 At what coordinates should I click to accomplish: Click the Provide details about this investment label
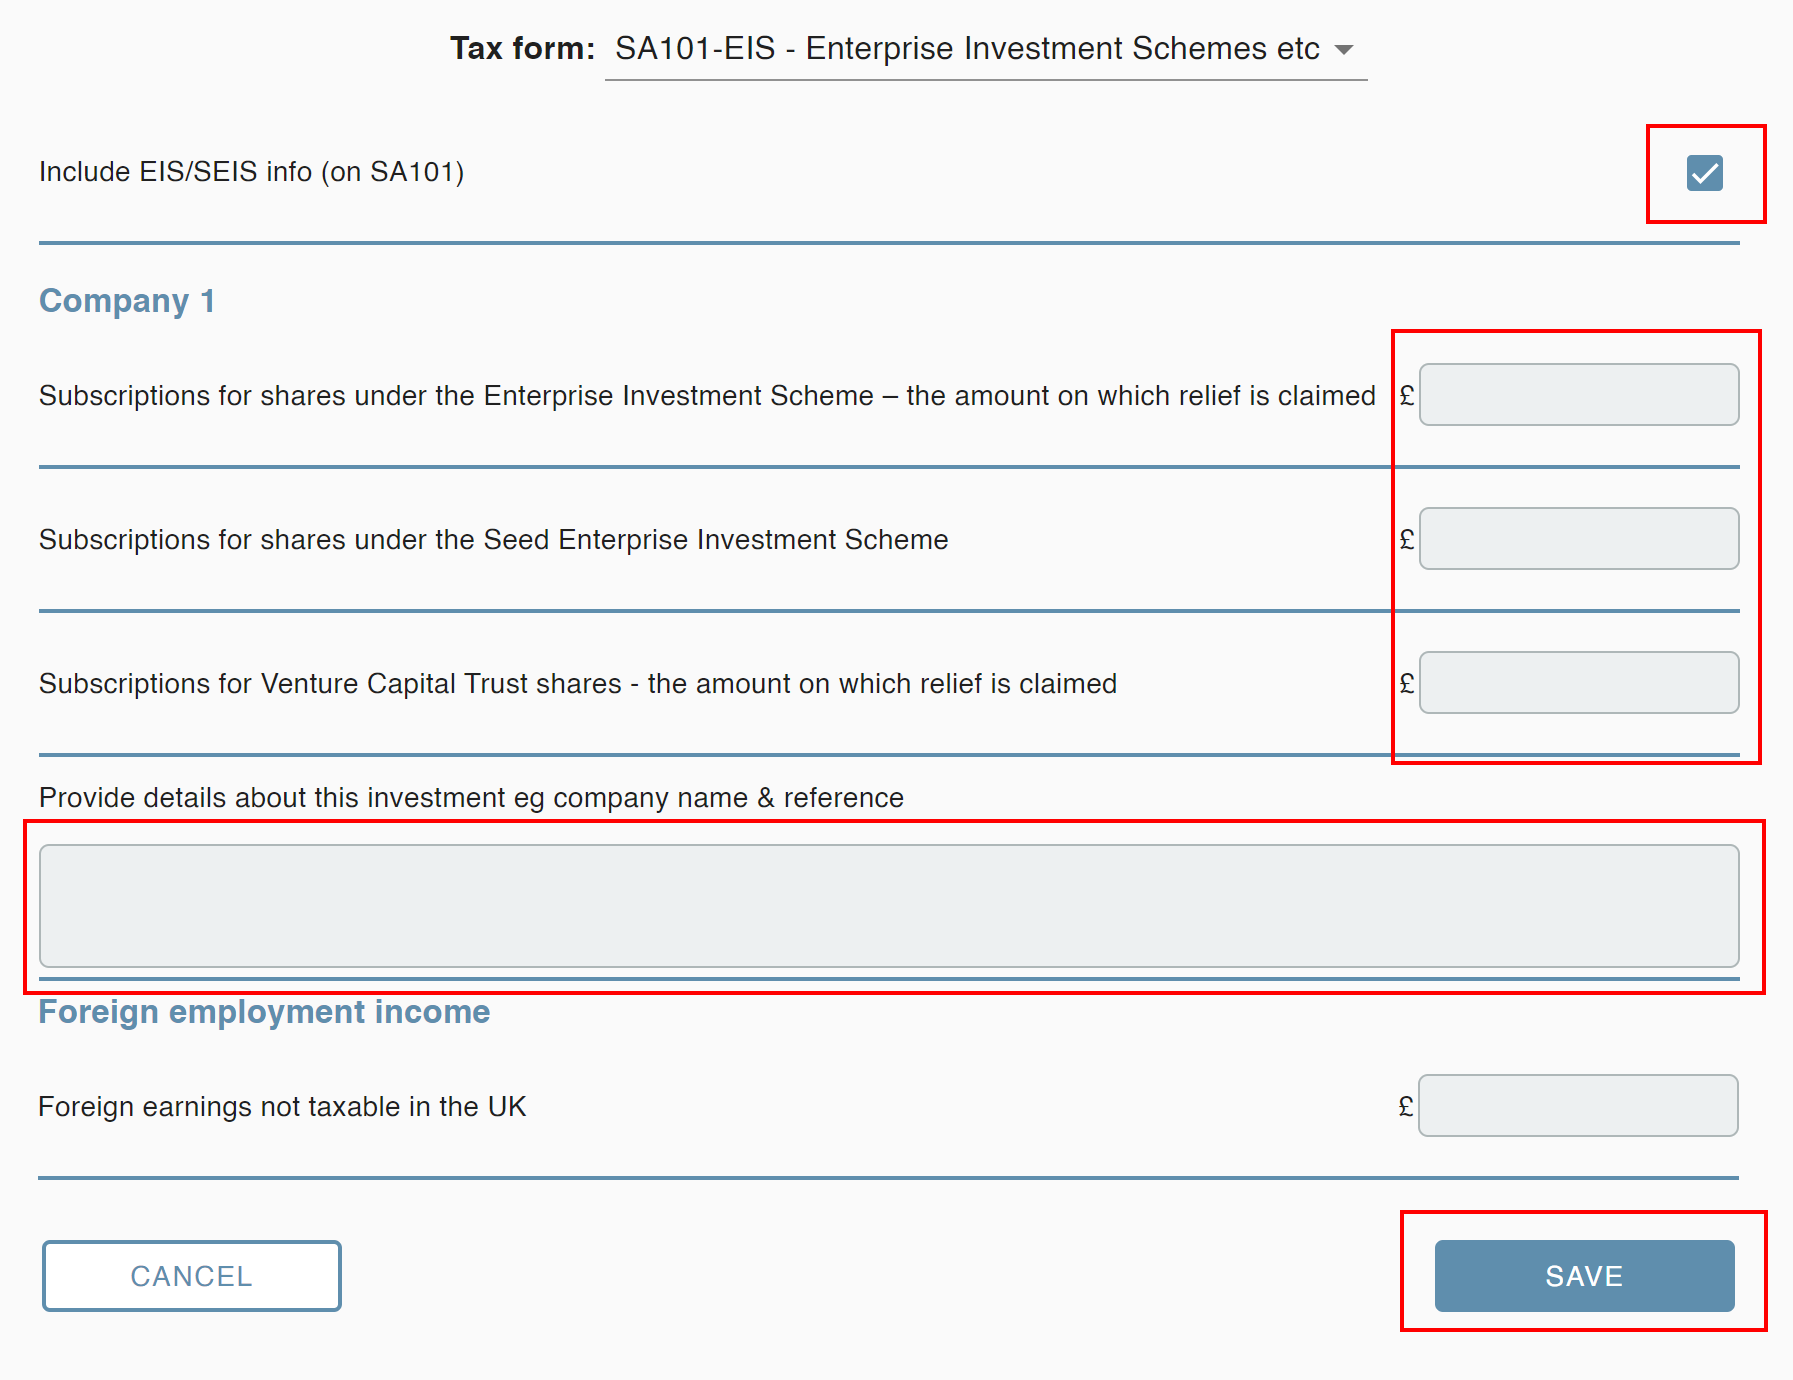(470, 797)
